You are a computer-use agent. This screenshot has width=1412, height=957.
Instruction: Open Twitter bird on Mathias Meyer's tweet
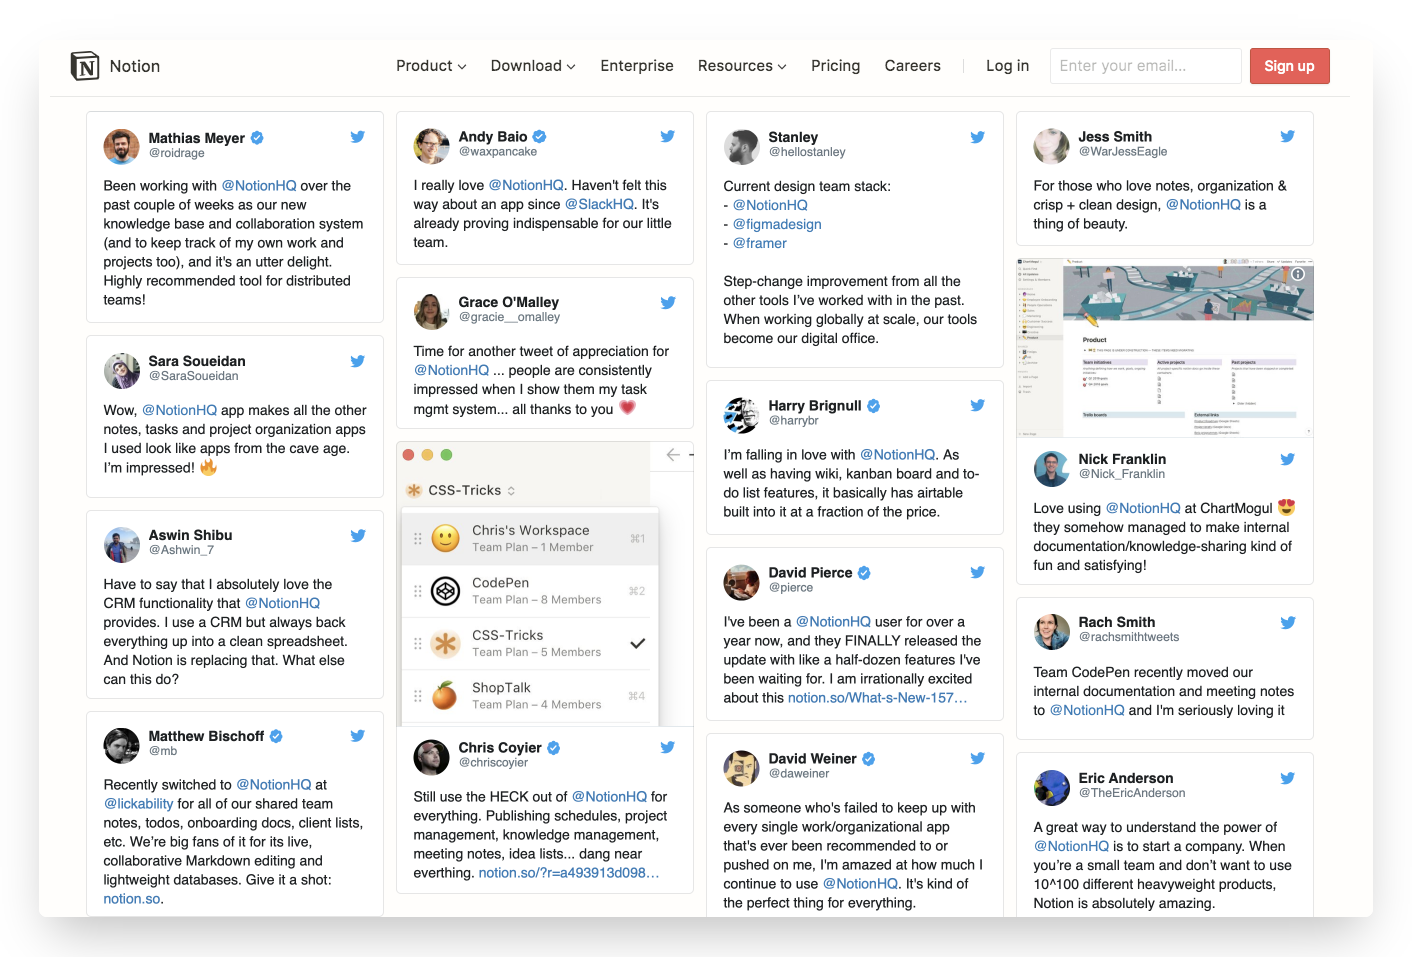[x=357, y=137]
